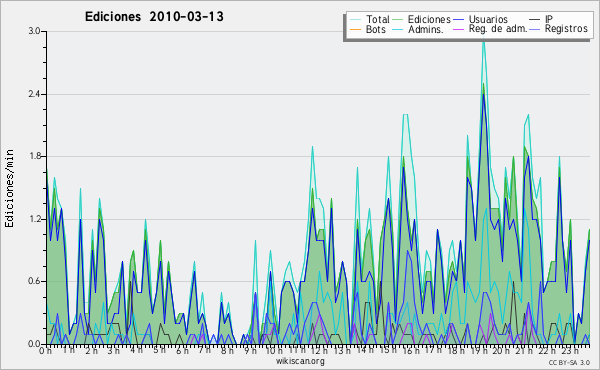This screenshot has width=600, height=370.
Task: Click the chart title 'Ediciones 2010-03-13'
Action: 154,17
